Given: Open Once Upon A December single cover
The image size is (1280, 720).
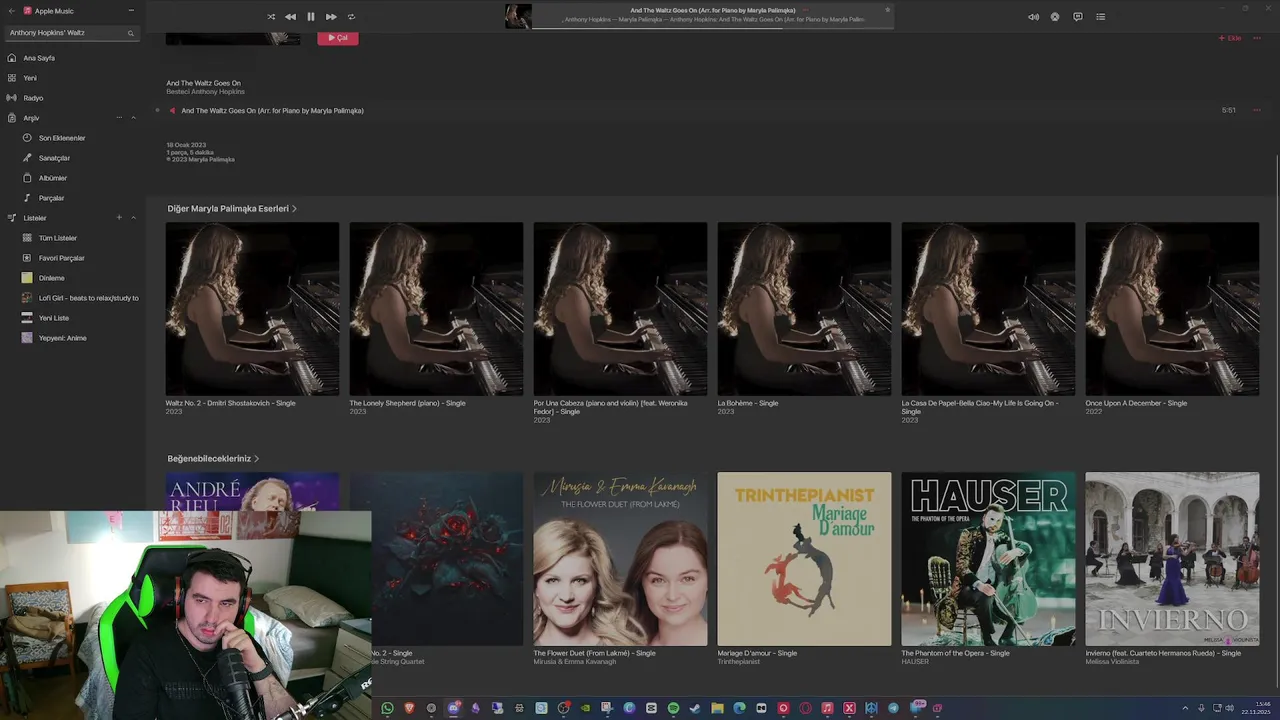Looking at the screenshot, I should tap(1172, 309).
